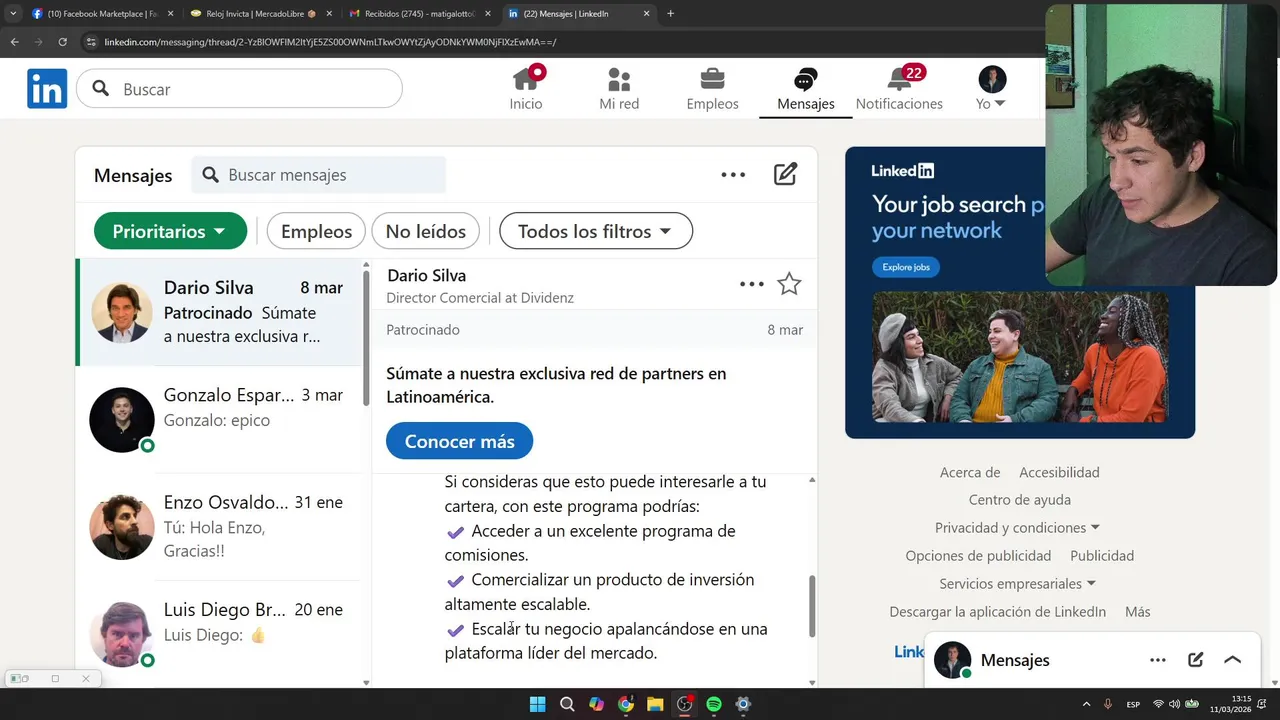
Task: Compose new message pencil icon in Mensajes header
Action: (x=786, y=174)
